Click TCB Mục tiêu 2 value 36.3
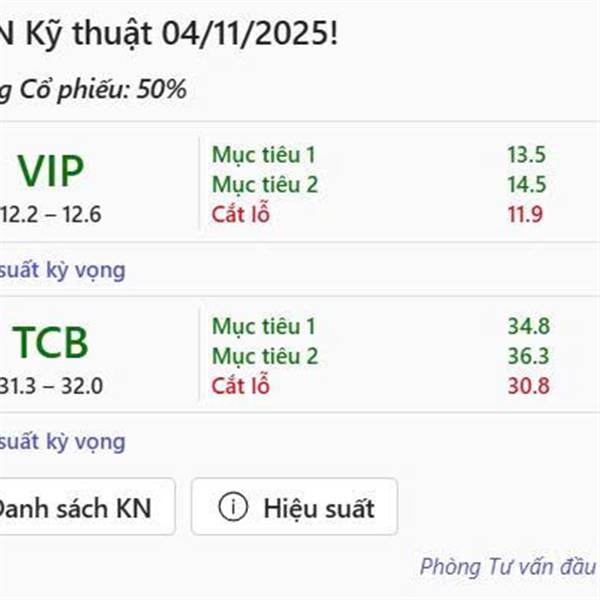 click(x=528, y=356)
